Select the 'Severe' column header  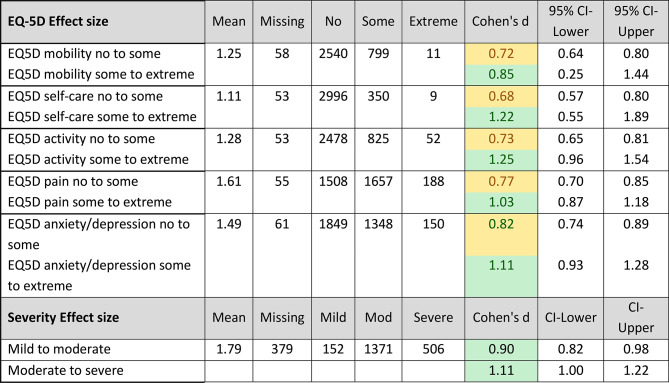pos(433,318)
